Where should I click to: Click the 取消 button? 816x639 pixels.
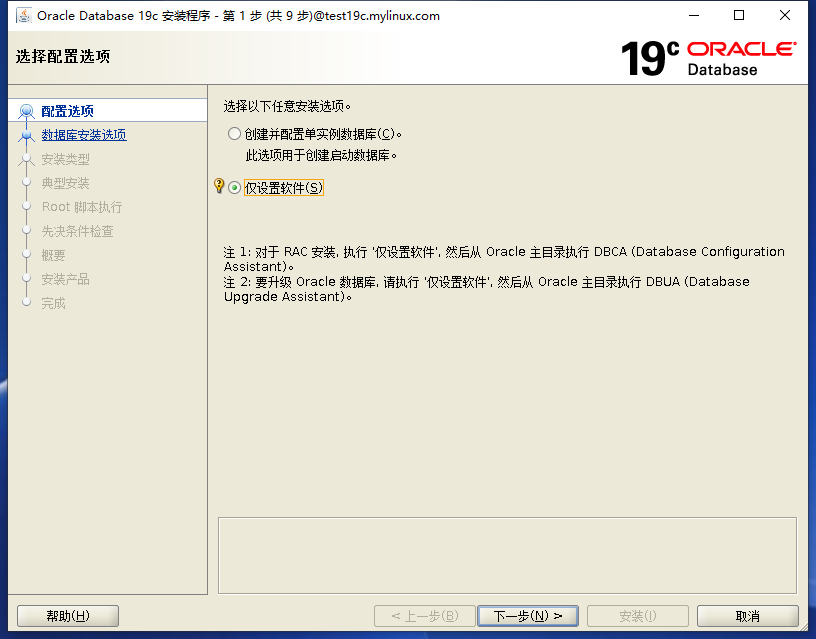747,615
